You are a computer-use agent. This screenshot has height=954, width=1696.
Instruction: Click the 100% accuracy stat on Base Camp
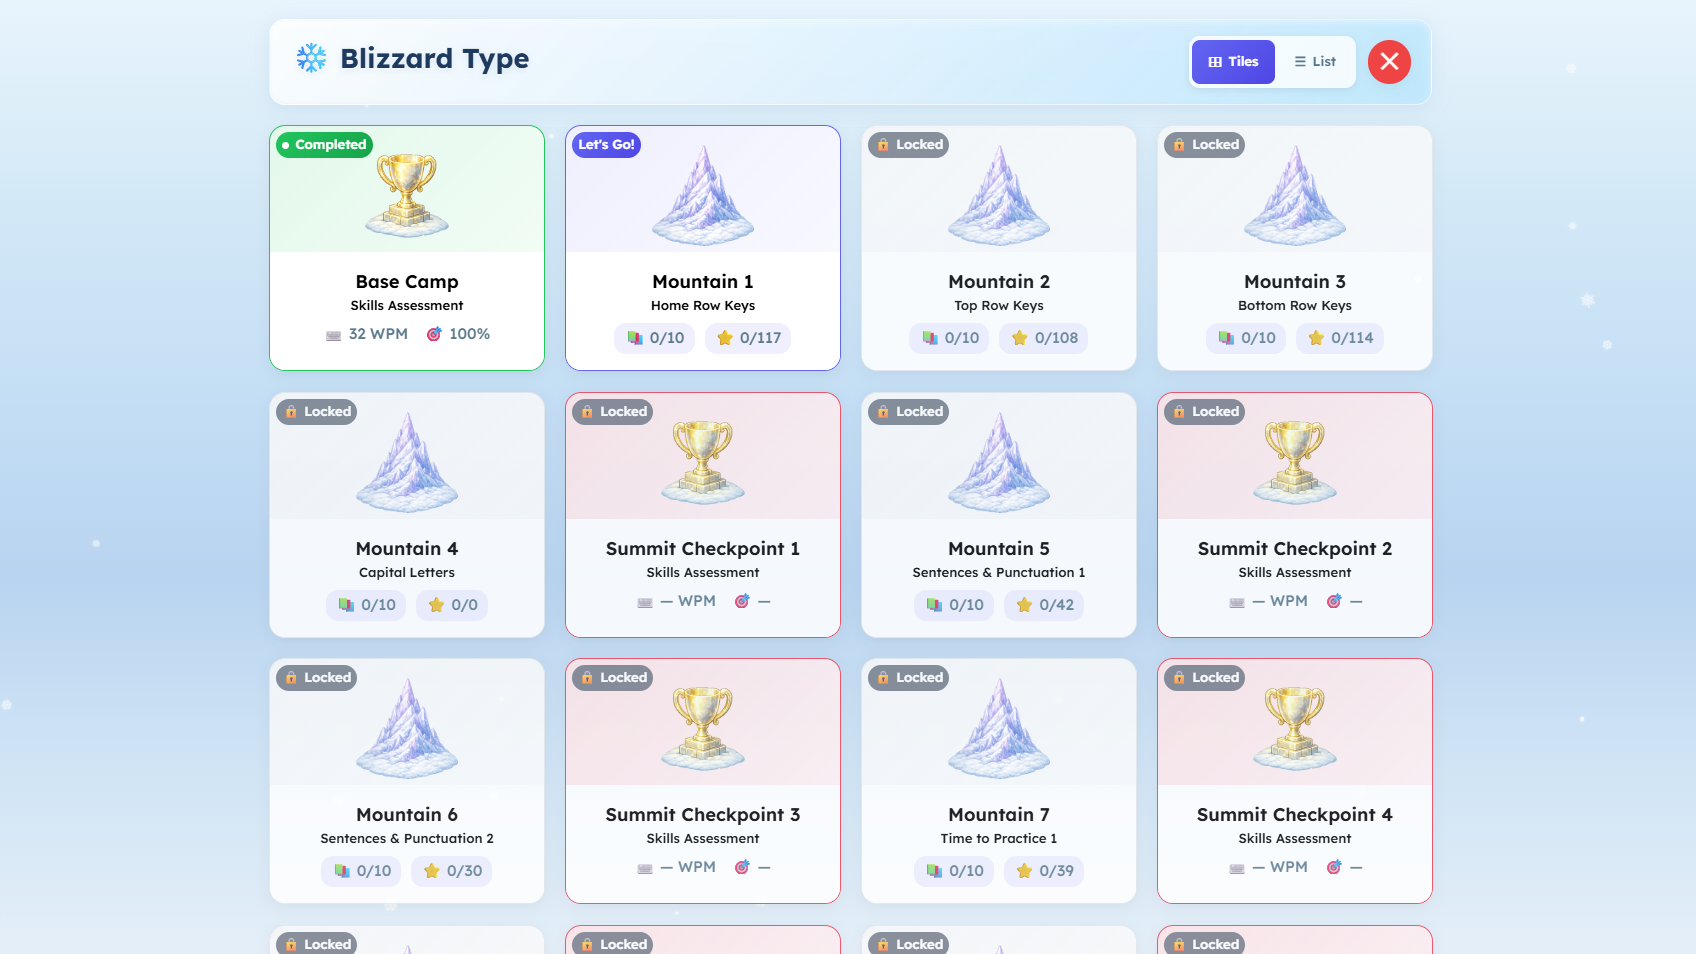pyautogui.click(x=458, y=334)
